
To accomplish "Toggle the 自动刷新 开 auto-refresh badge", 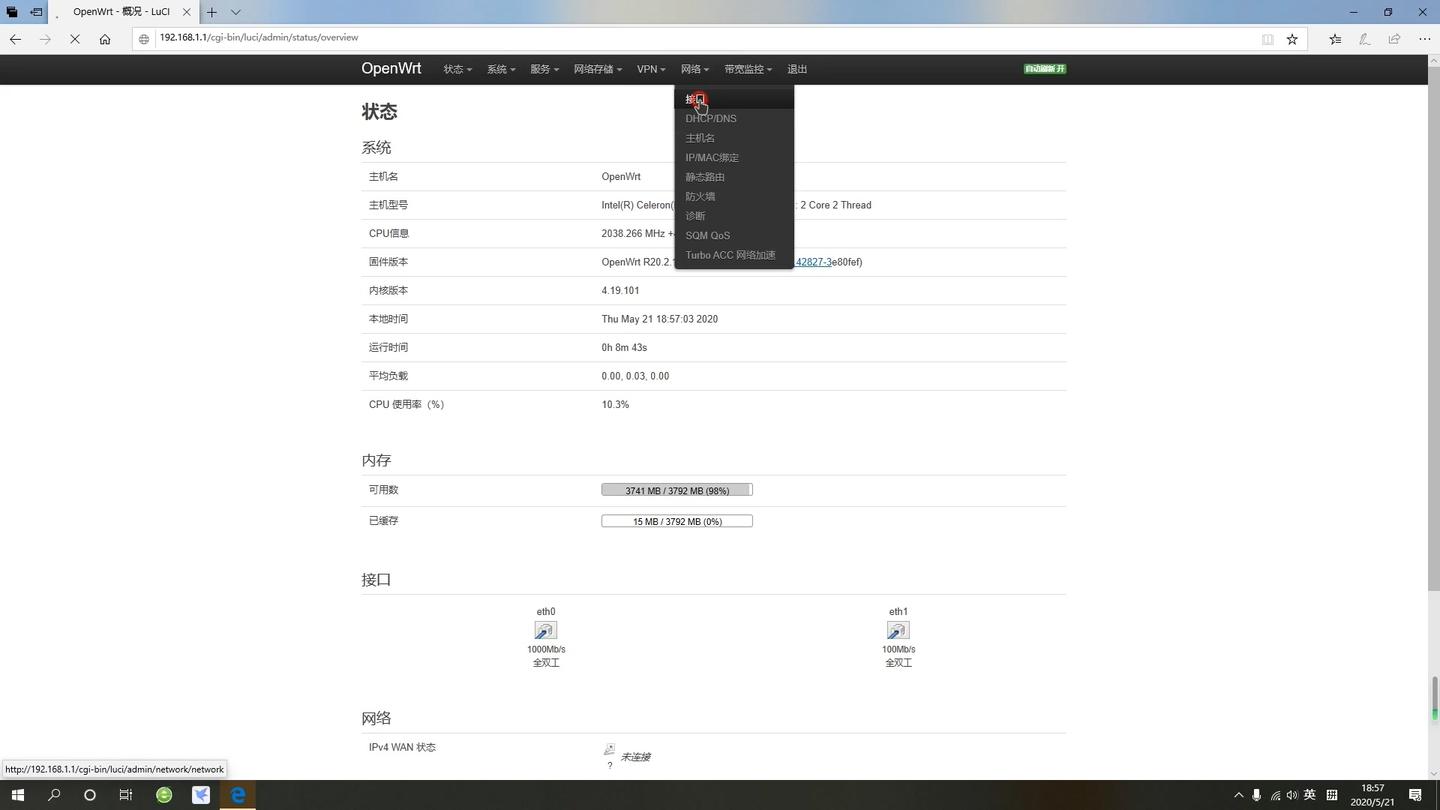I will tap(1045, 69).
